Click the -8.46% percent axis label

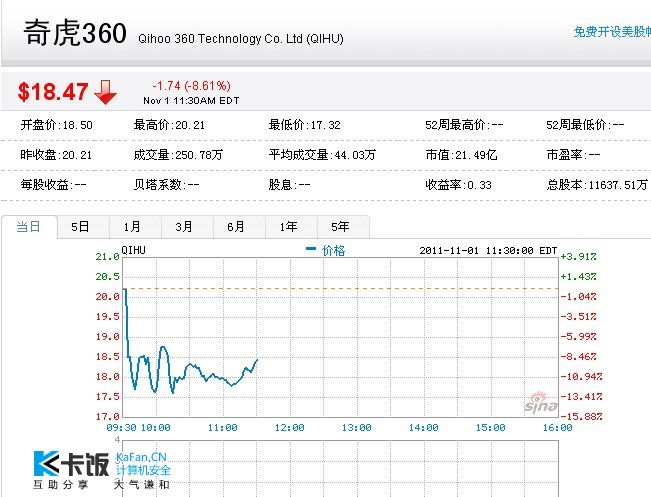point(578,357)
